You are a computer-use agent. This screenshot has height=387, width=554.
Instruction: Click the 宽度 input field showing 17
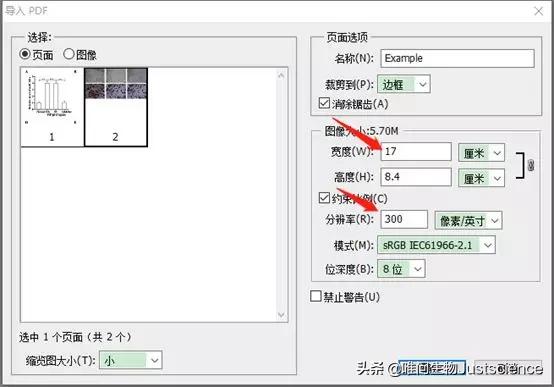click(x=416, y=152)
